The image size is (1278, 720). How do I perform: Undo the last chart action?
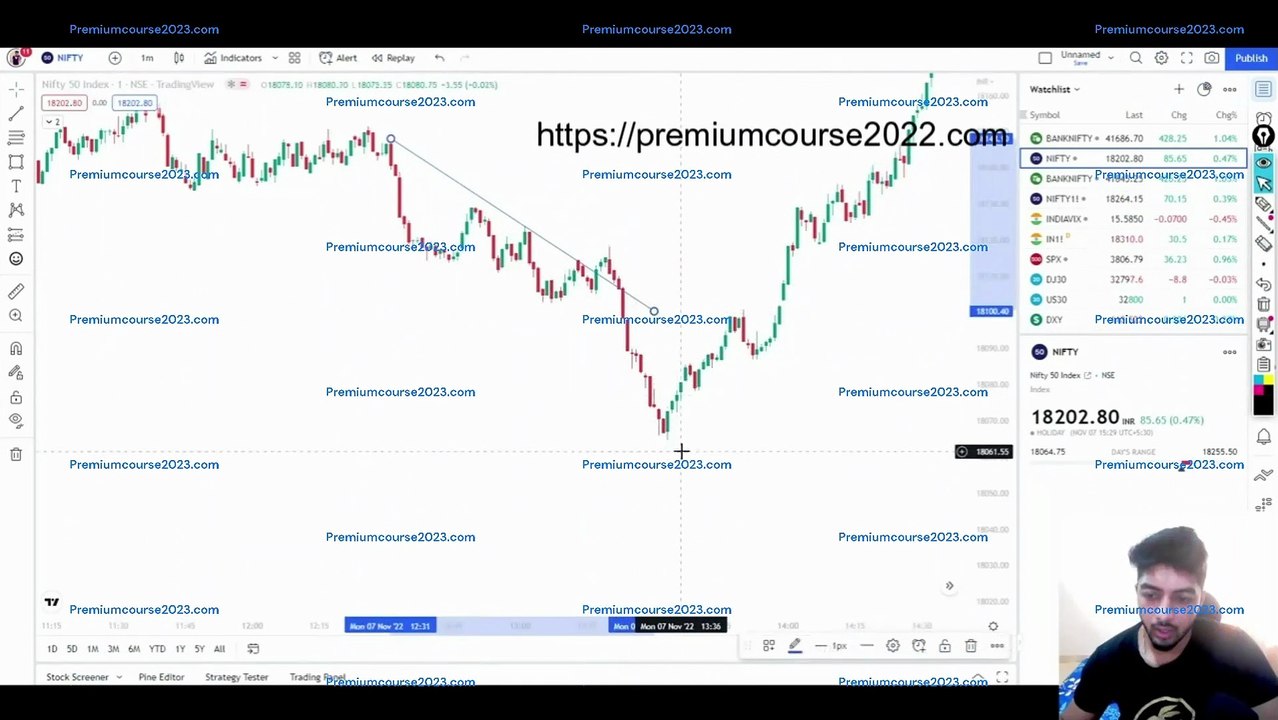[439, 58]
